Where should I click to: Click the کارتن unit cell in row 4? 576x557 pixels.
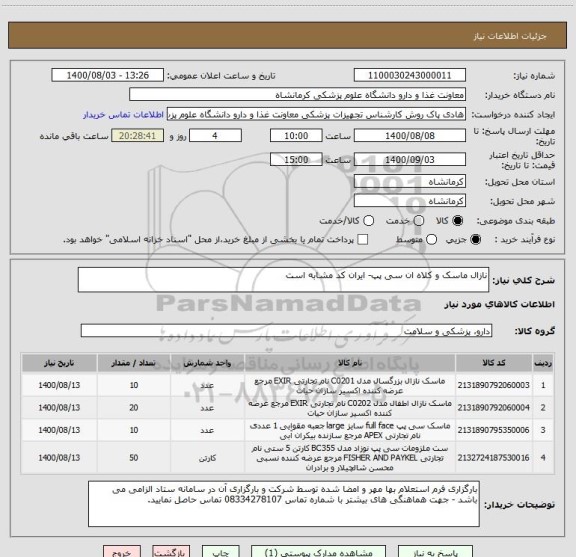tap(207, 458)
